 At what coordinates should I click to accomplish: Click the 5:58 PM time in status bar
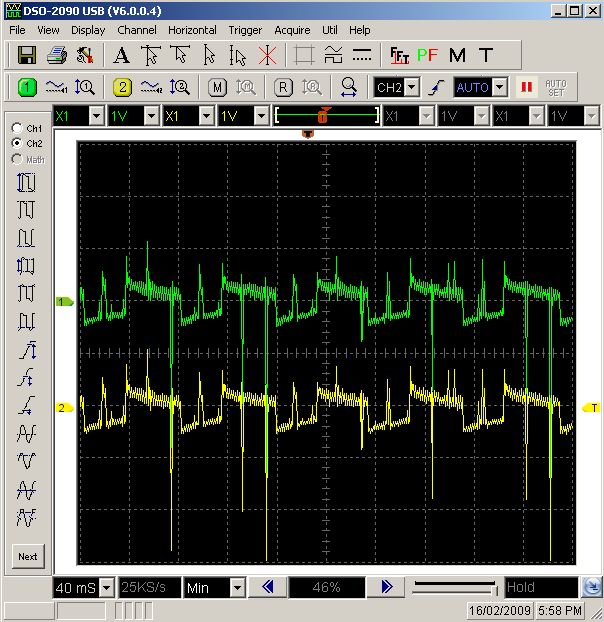coord(560,610)
